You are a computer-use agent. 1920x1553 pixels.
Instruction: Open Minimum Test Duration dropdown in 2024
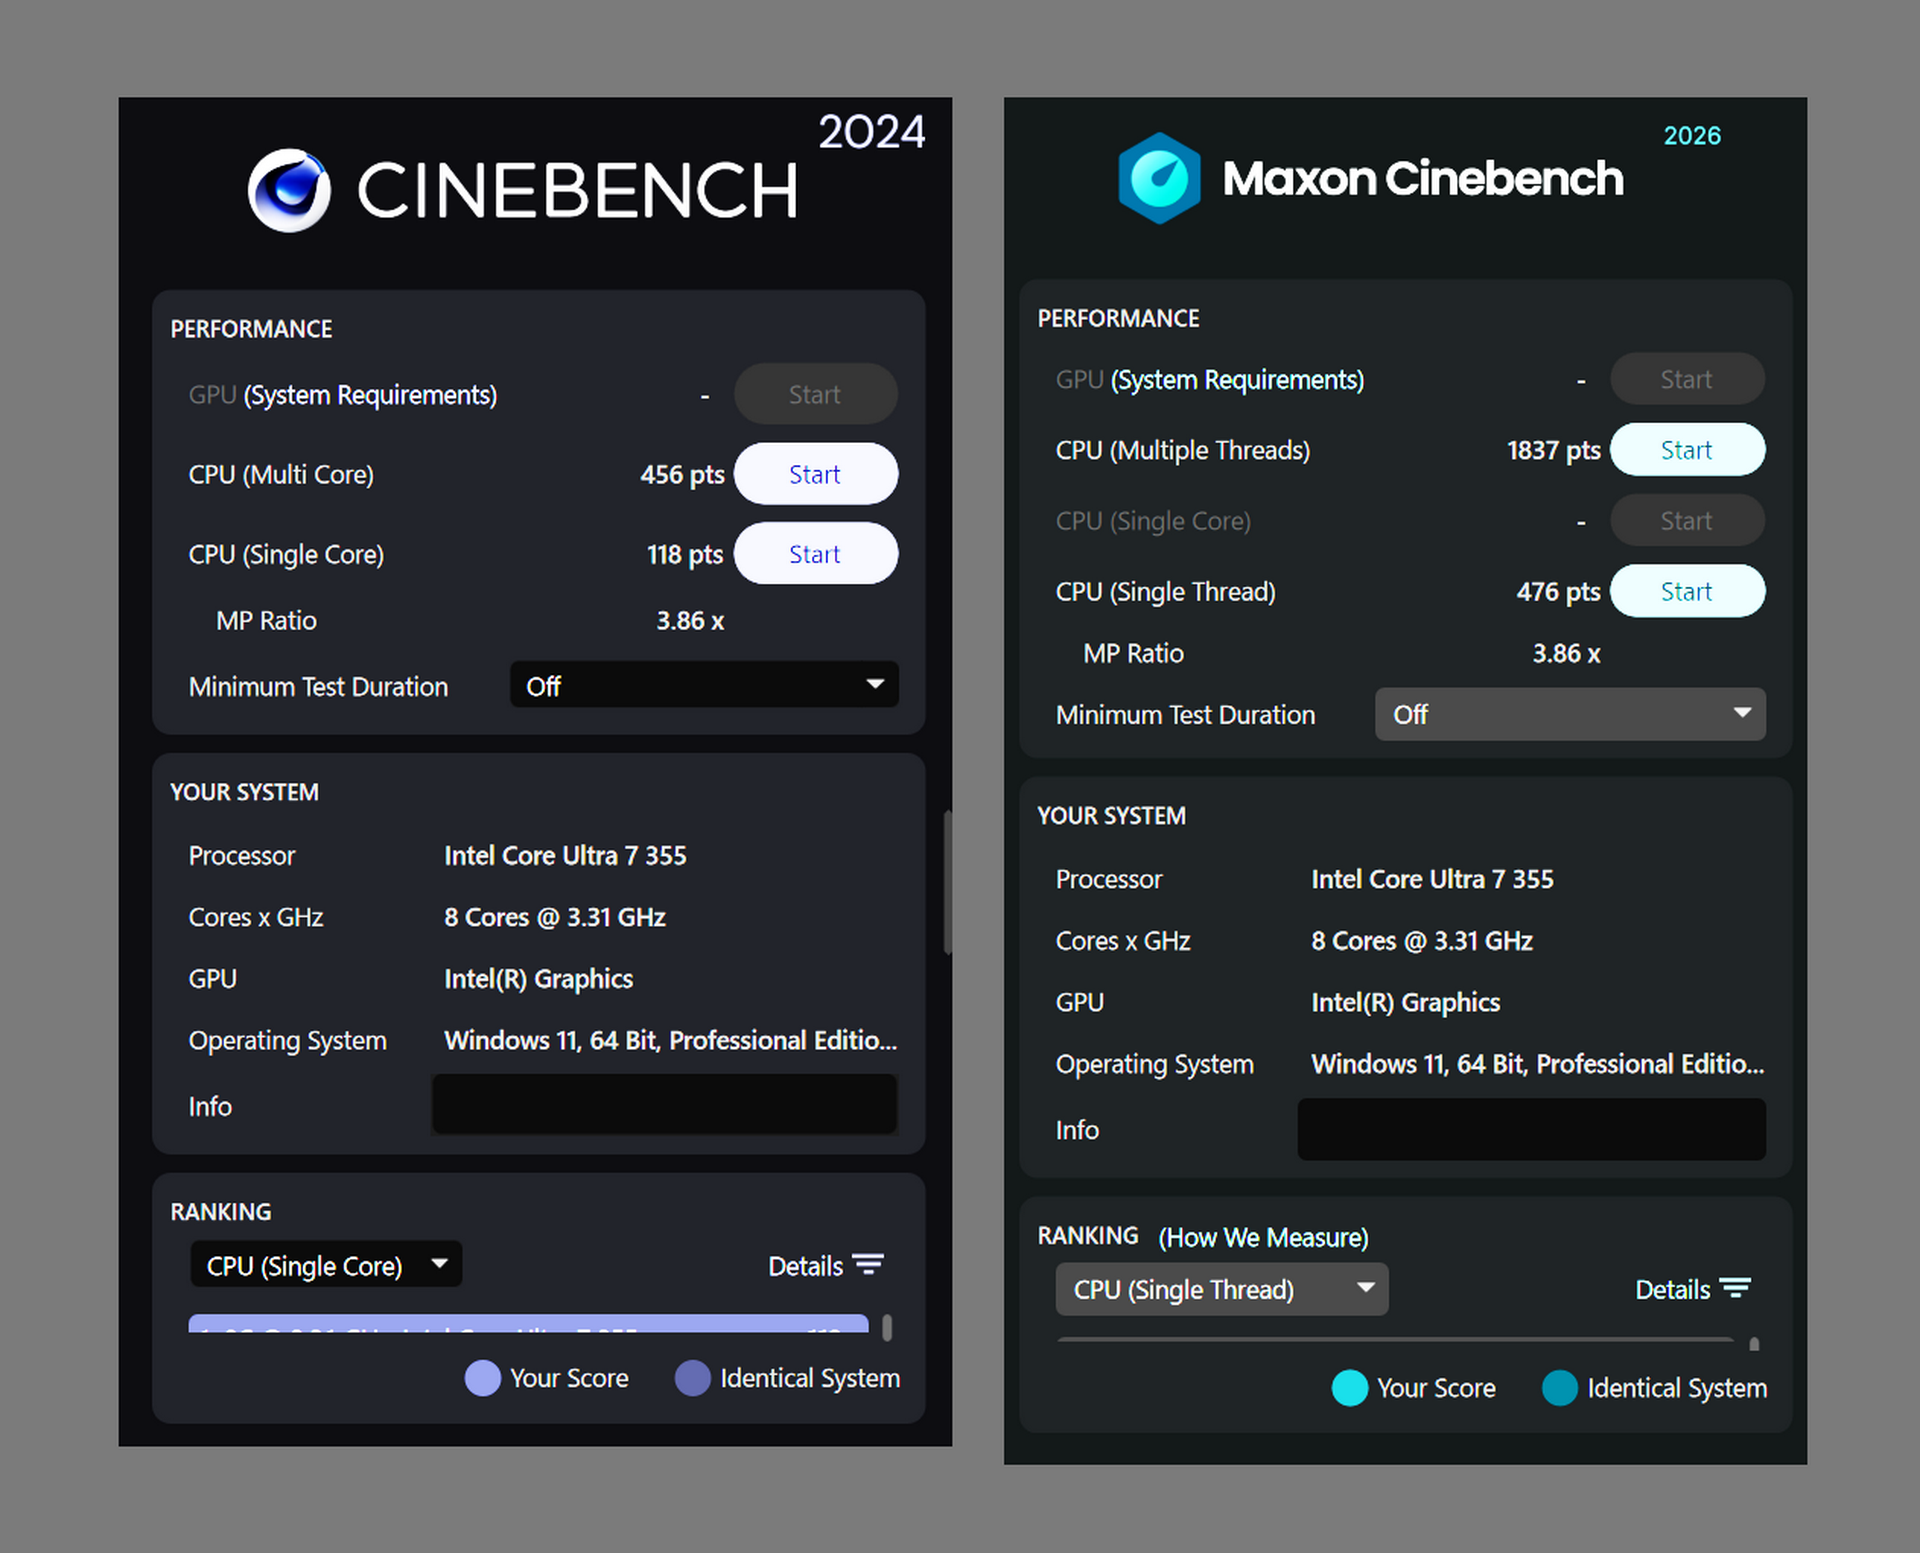tap(703, 686)
